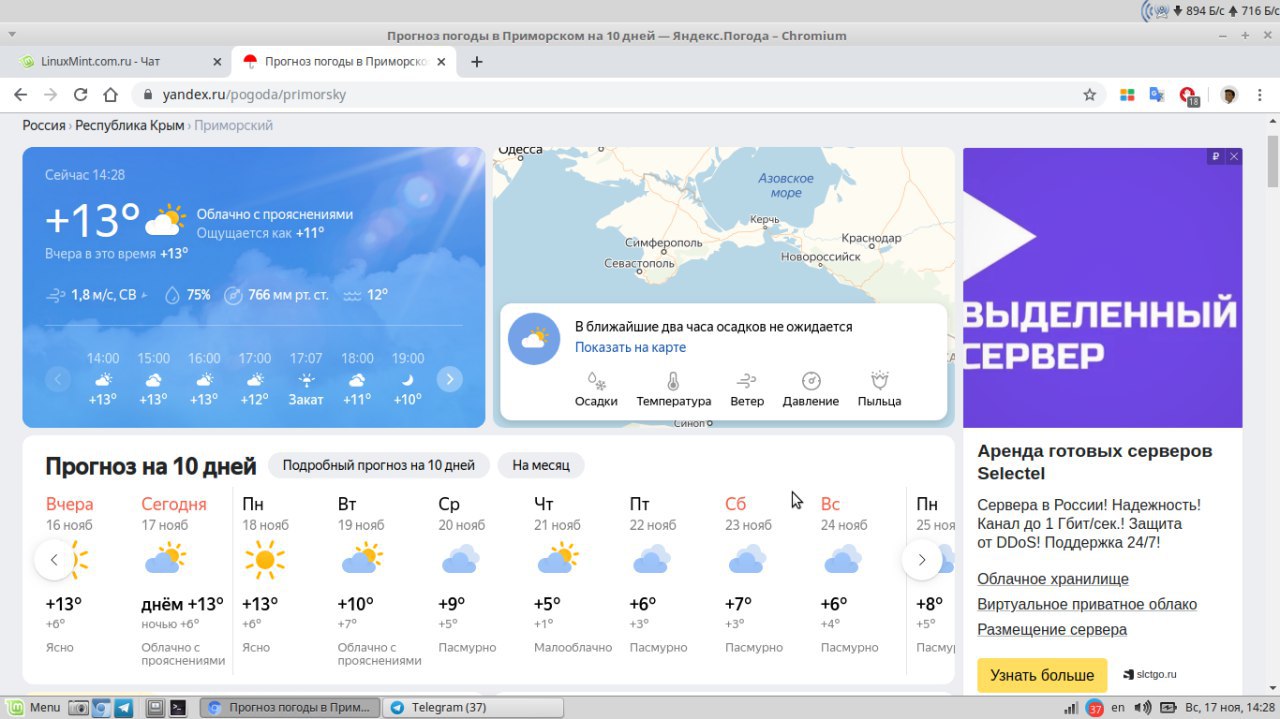
Task: Open the На месяц forecast
Action: click(x=541, y=465)
